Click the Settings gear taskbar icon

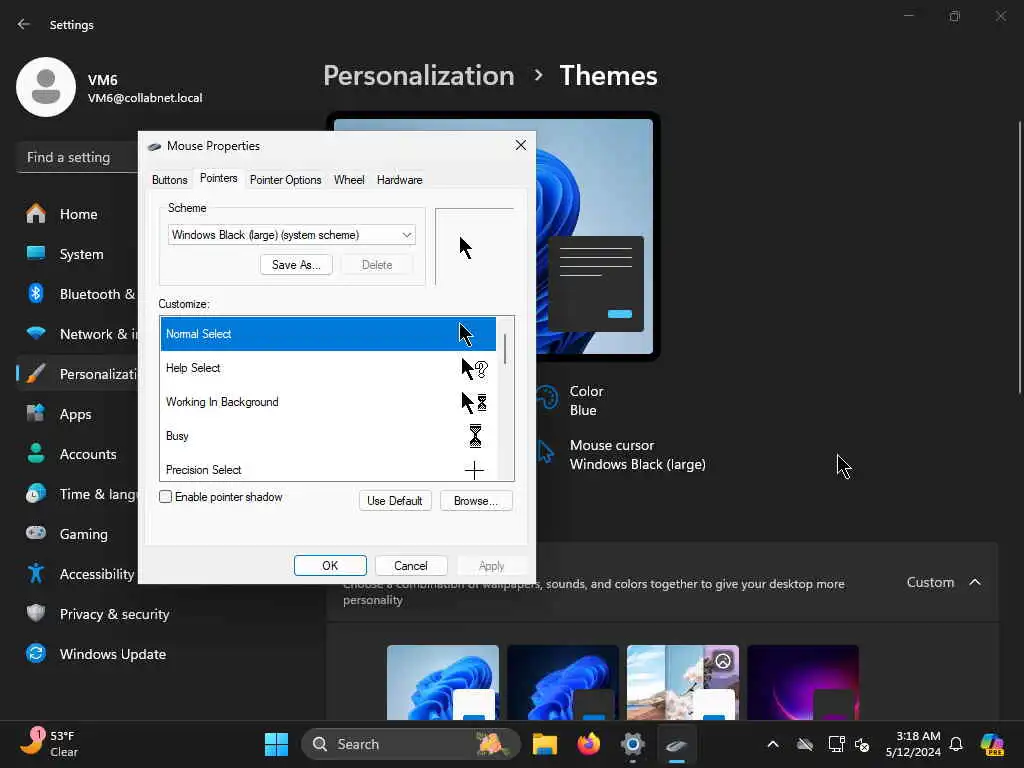coord(632,744)
